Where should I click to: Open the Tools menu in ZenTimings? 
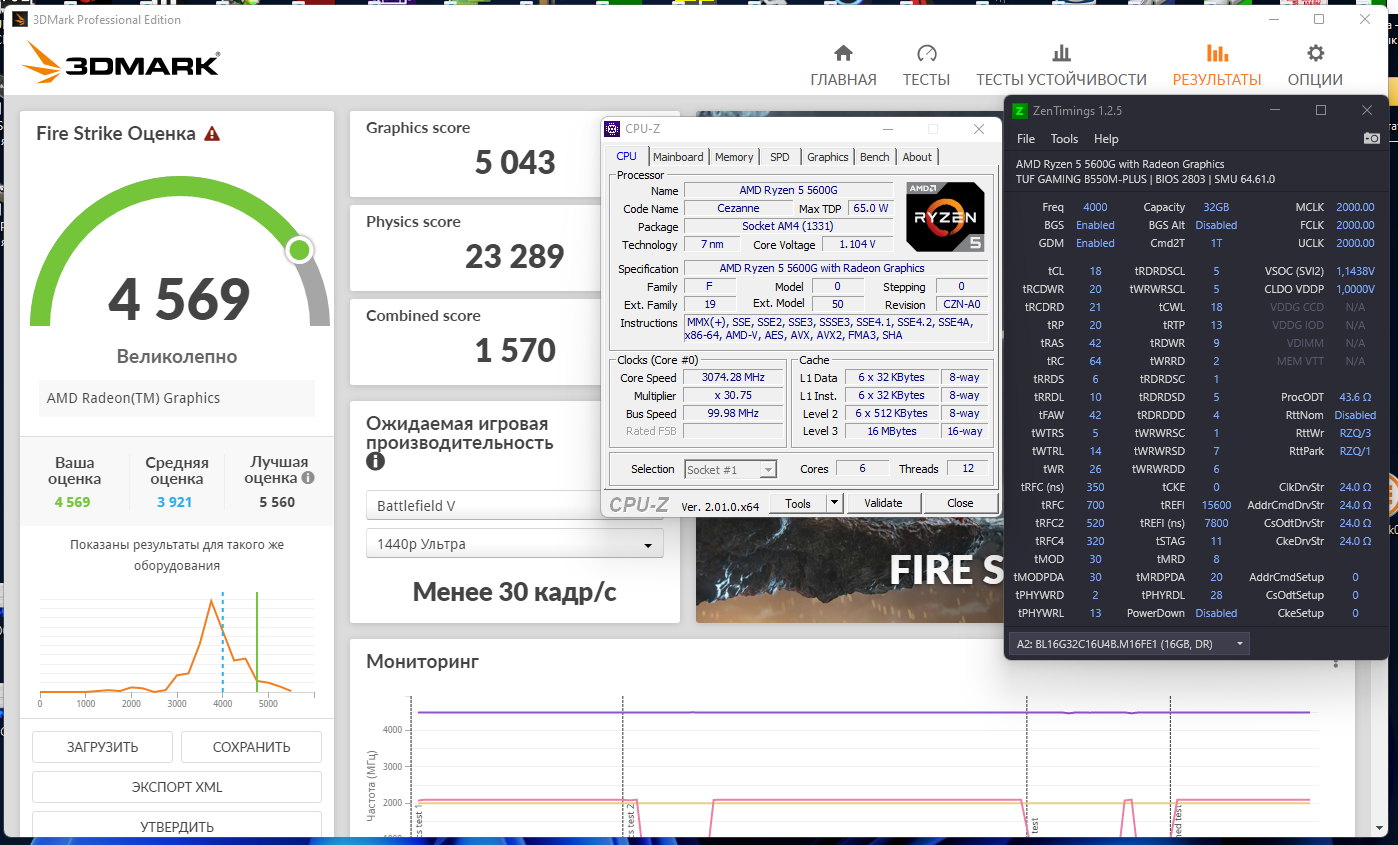(x=1064, y=139)
